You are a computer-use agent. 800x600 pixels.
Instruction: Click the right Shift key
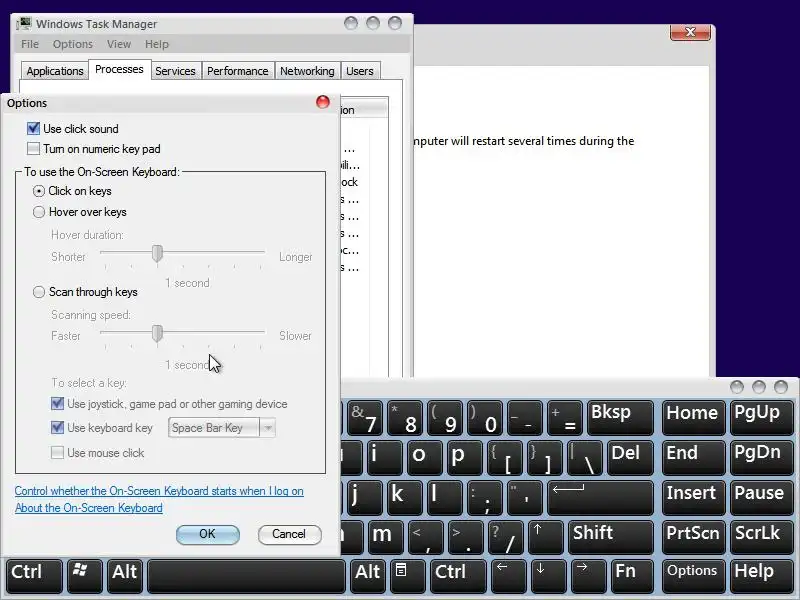point(611,536)
